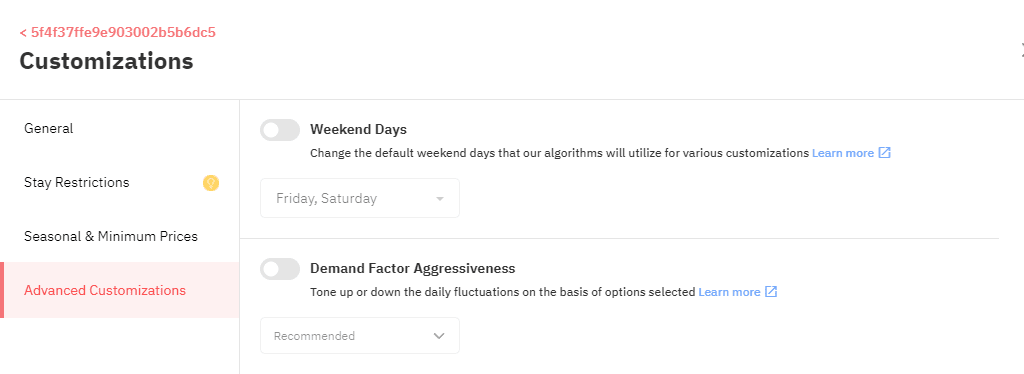Image resolution: width=1024 pixels, height=374 pixels.
Task: Open the Friday, Saturday weekend days dropdown
Action: pos(360,198)
